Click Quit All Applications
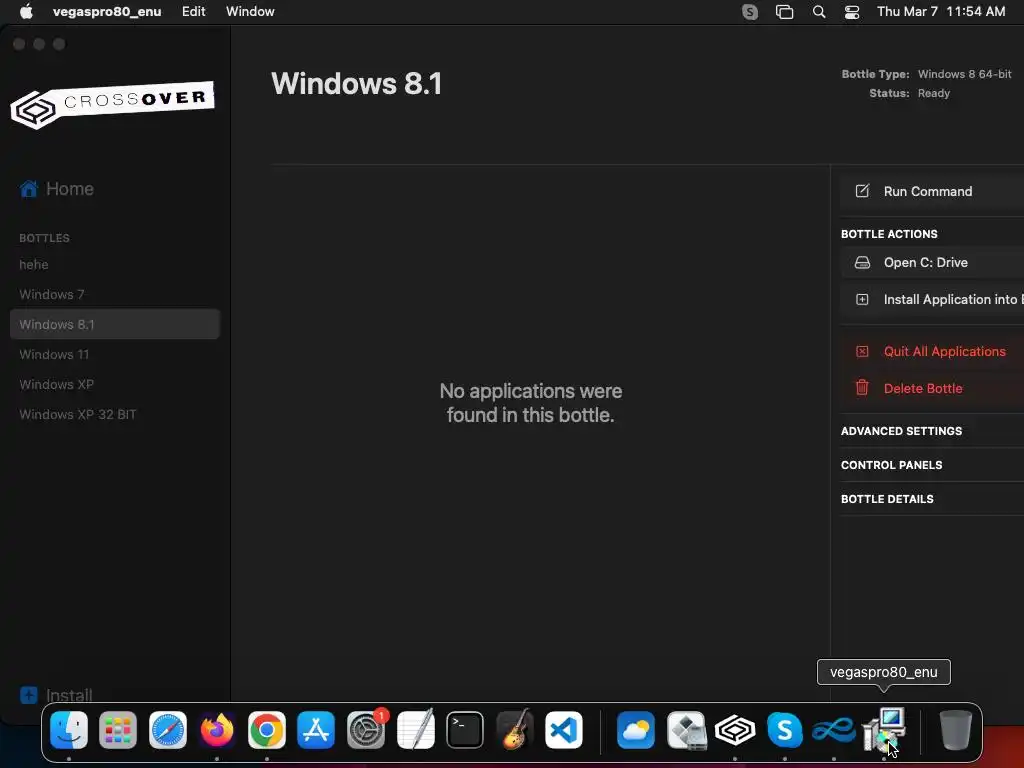This screenshot has height=768, width=1024. [932, 351]
